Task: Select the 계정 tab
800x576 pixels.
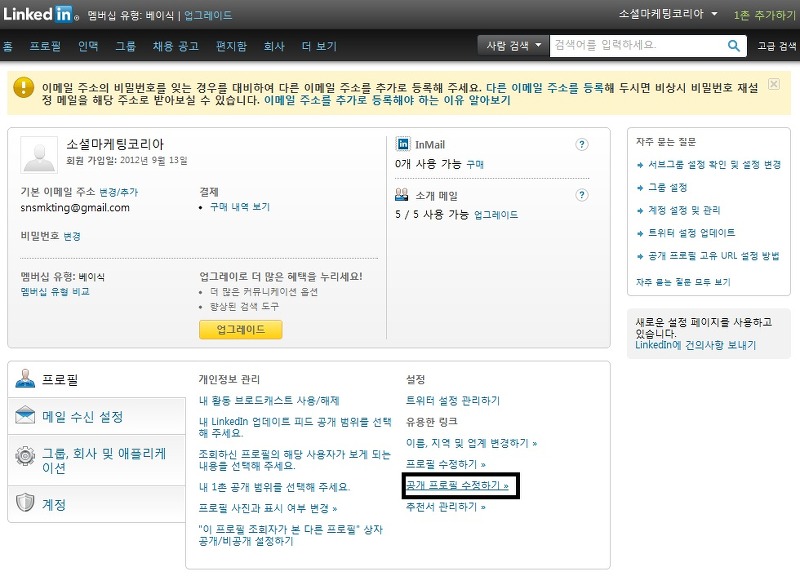Action: tap(96, 504)
